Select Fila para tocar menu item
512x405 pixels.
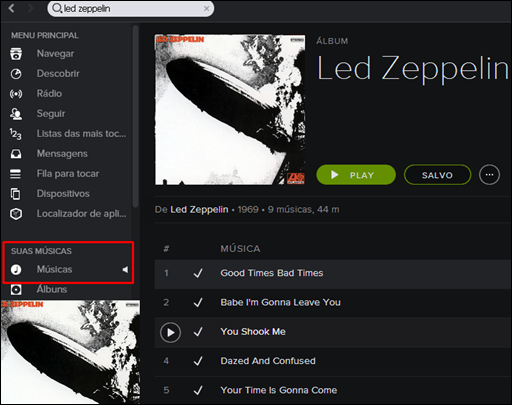(x=68, y=174)
